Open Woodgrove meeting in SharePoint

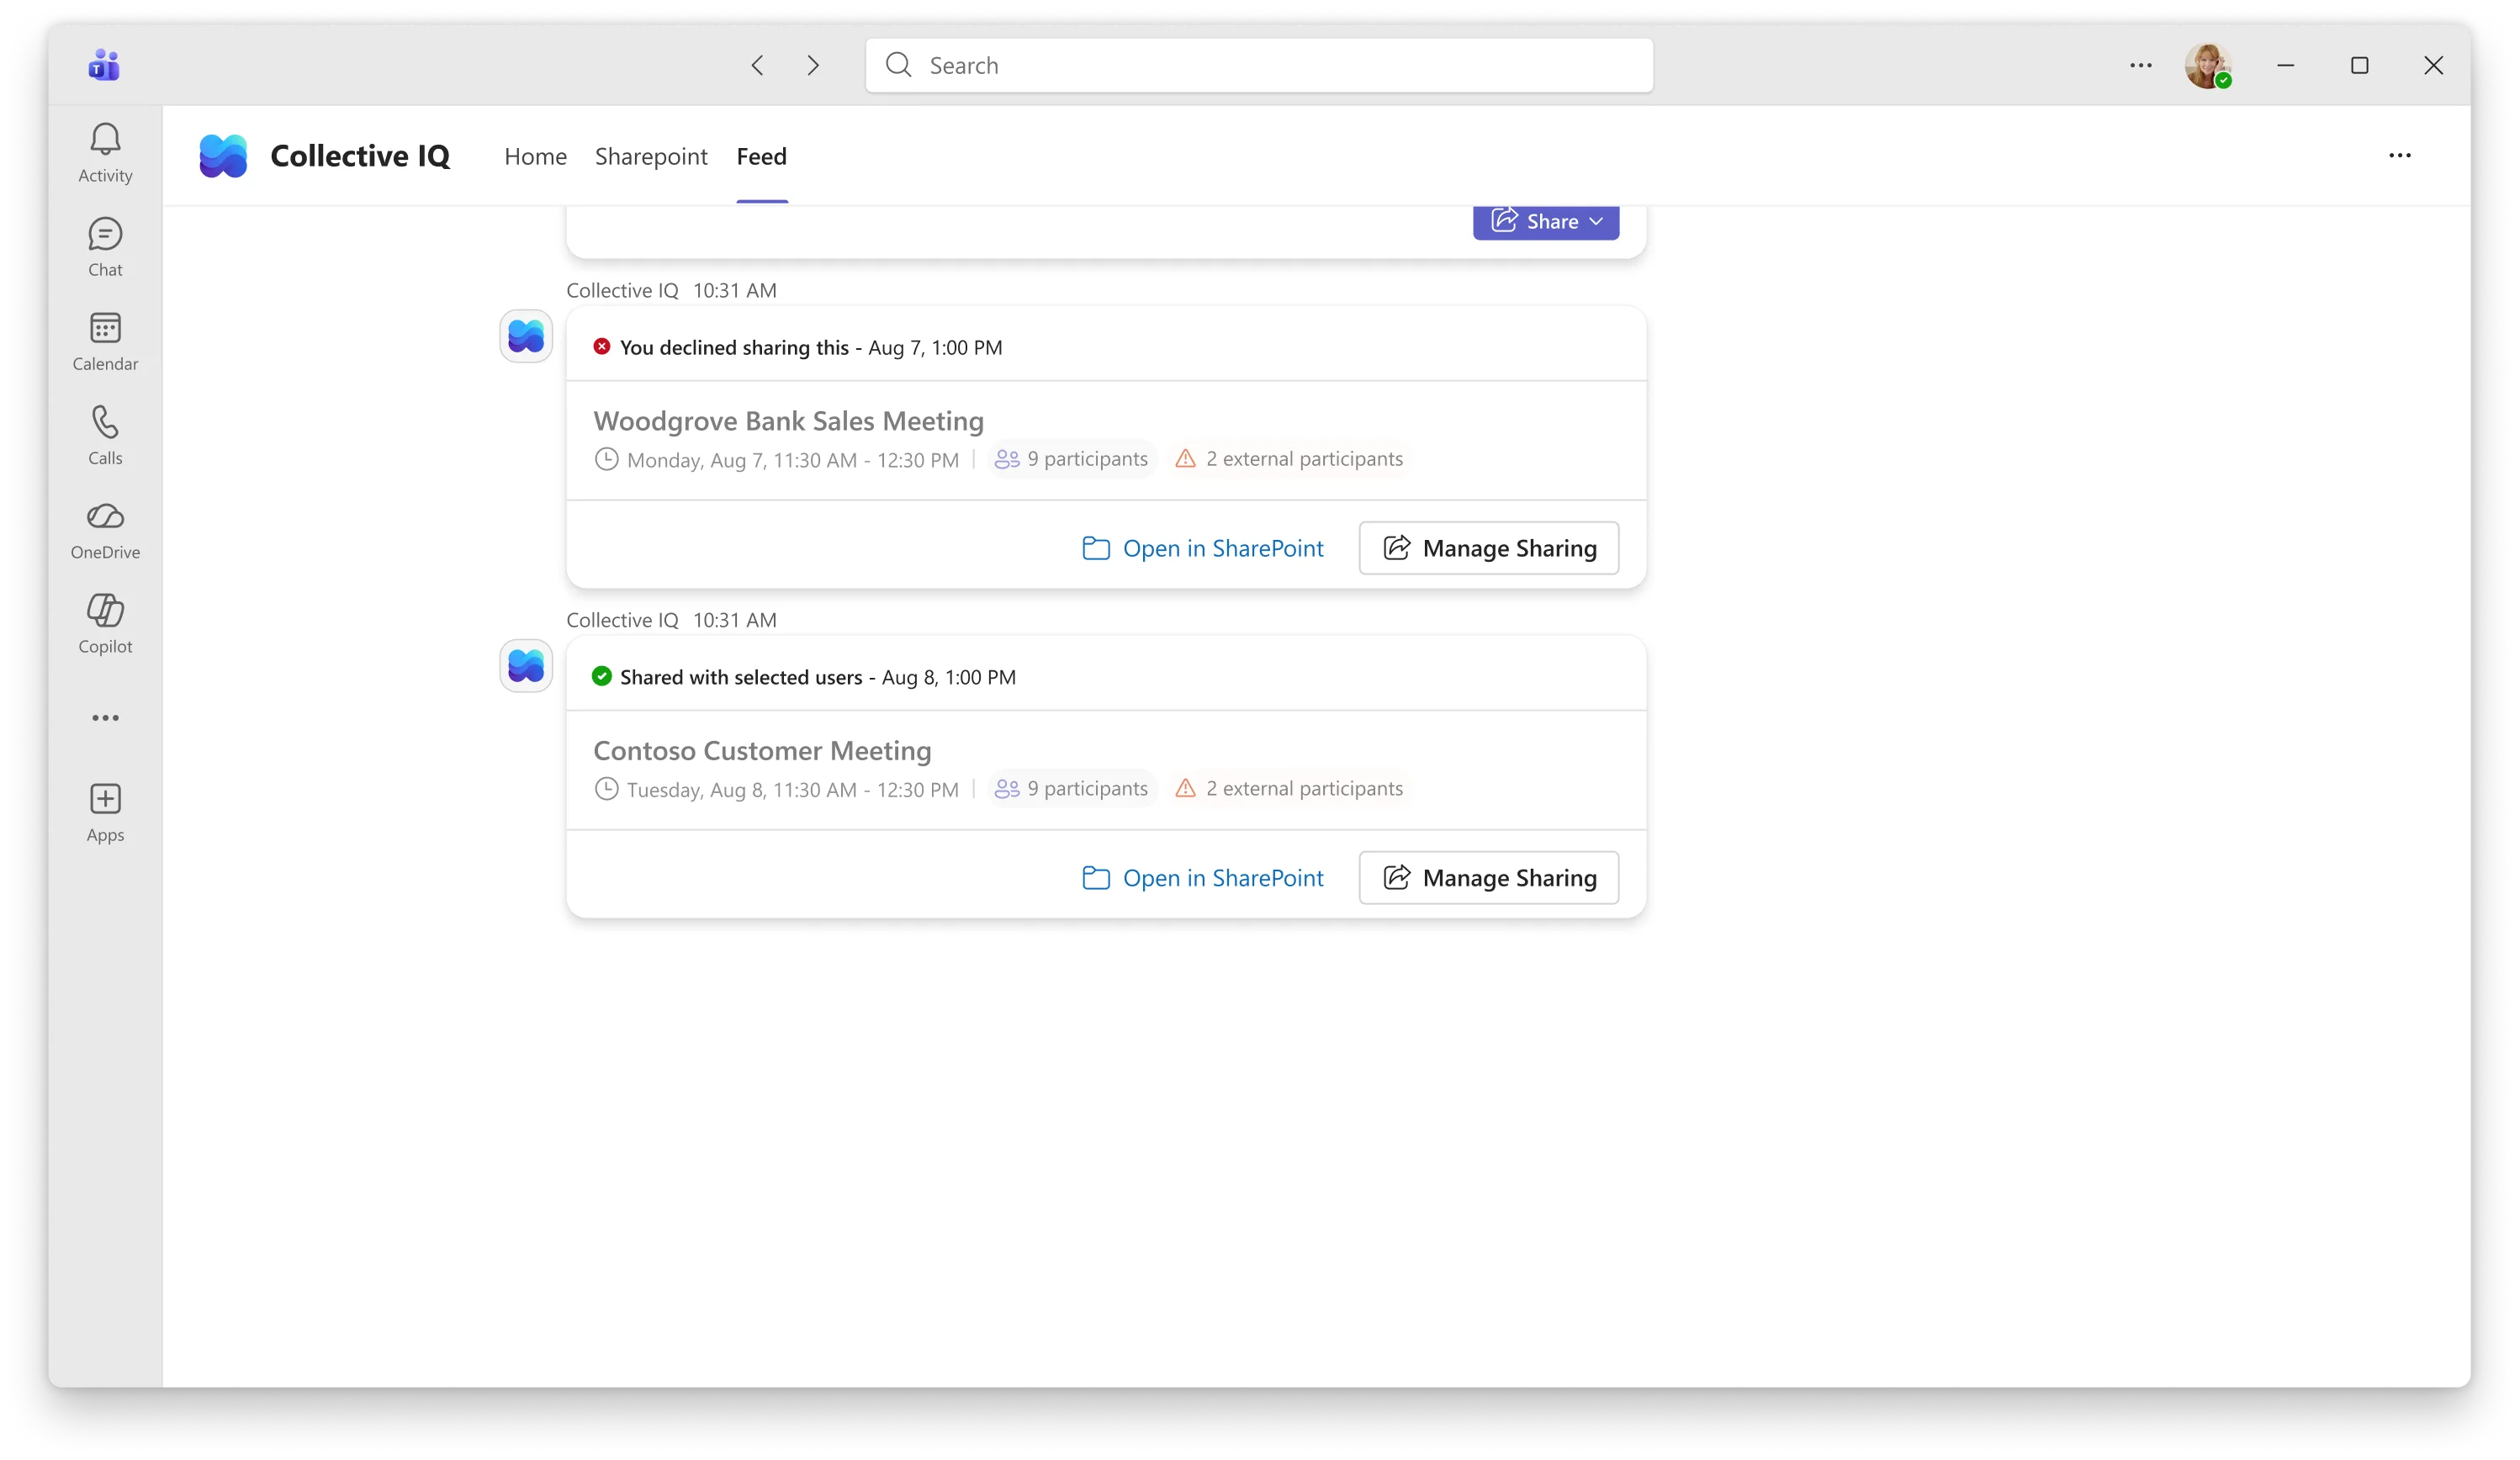pyautogui.click(x=1203, y=548)
